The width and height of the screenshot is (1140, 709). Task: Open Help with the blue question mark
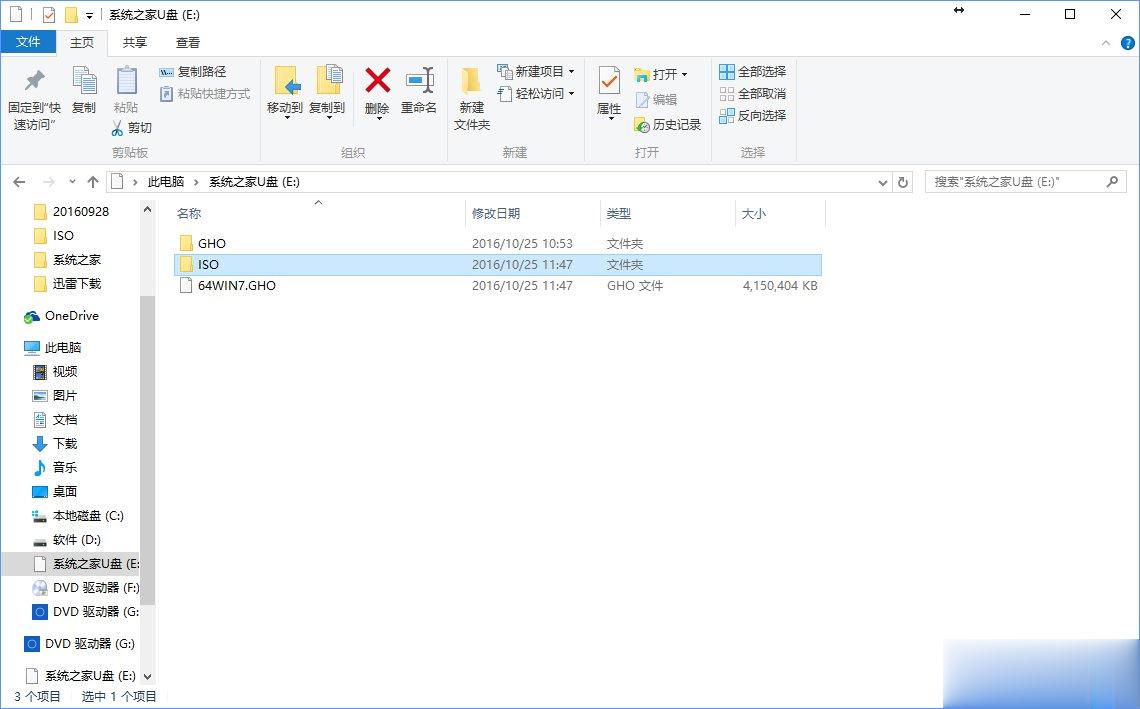coord(1128,43)
